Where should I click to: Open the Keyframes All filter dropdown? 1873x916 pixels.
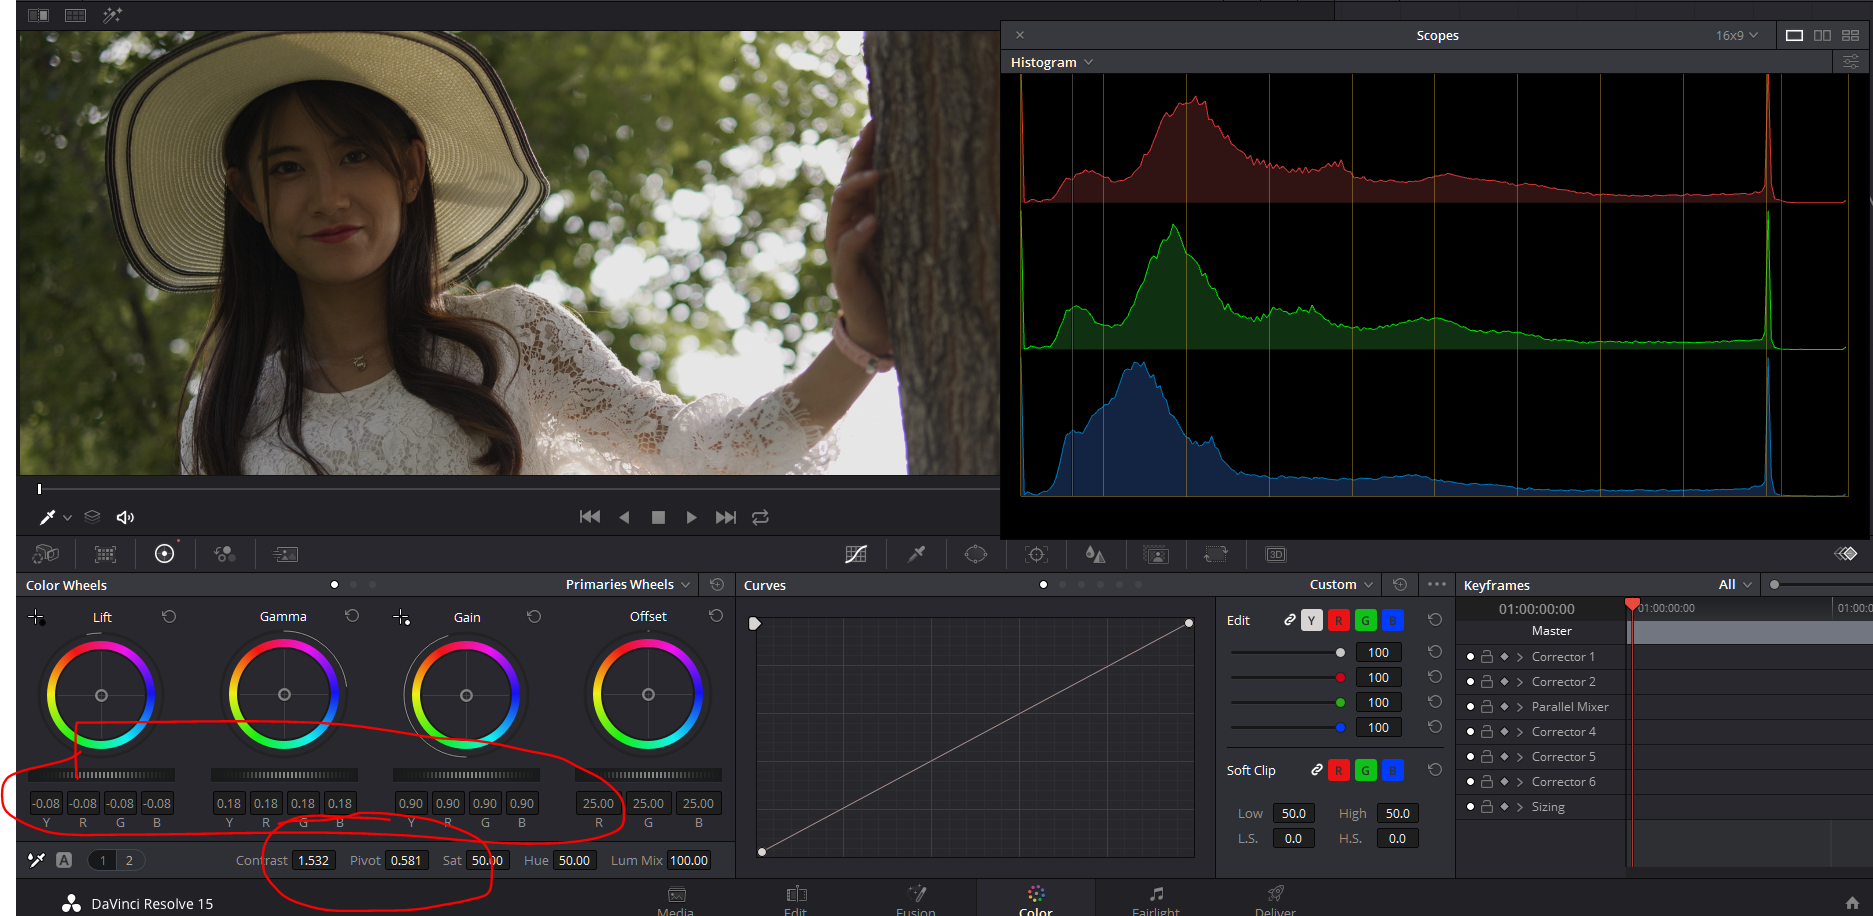[x=1735, y=584]
